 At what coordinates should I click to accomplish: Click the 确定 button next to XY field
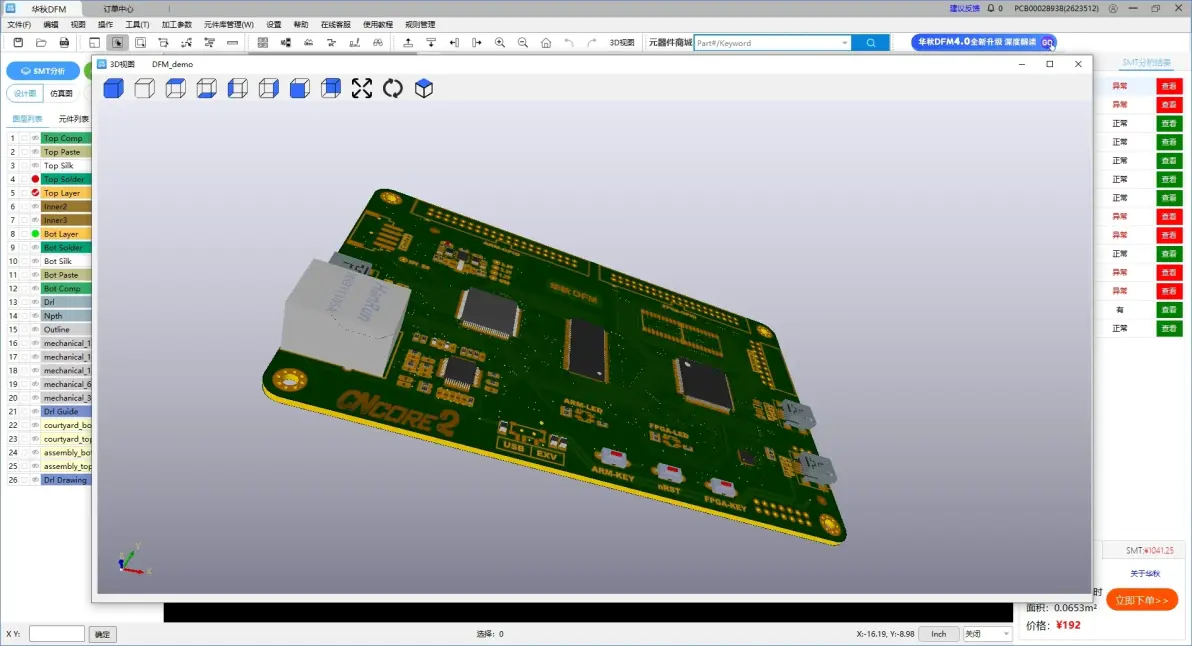(x=102, y=634)
